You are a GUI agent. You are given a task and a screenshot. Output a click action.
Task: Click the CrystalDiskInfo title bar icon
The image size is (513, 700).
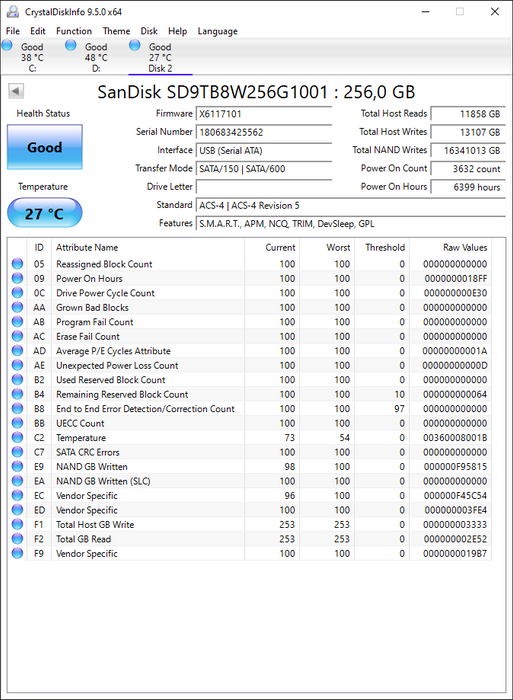(13, 11)
